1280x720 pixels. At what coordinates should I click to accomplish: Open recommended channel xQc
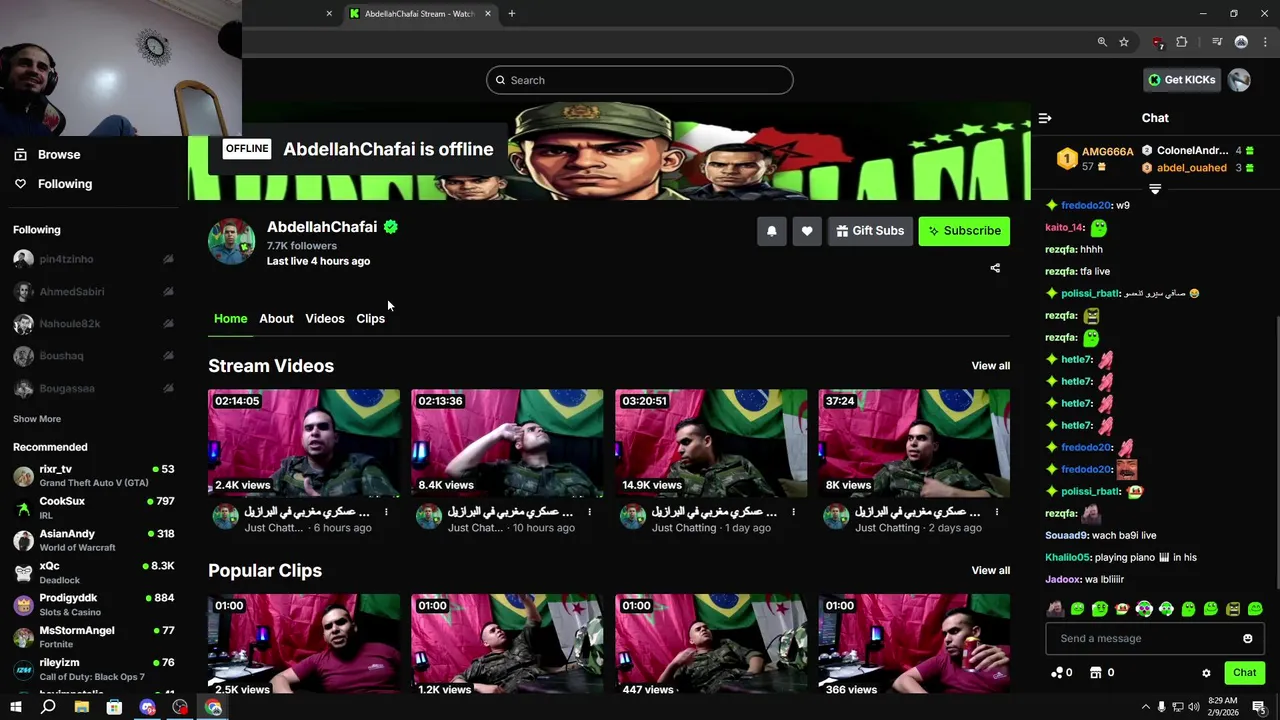click(93, 572)
